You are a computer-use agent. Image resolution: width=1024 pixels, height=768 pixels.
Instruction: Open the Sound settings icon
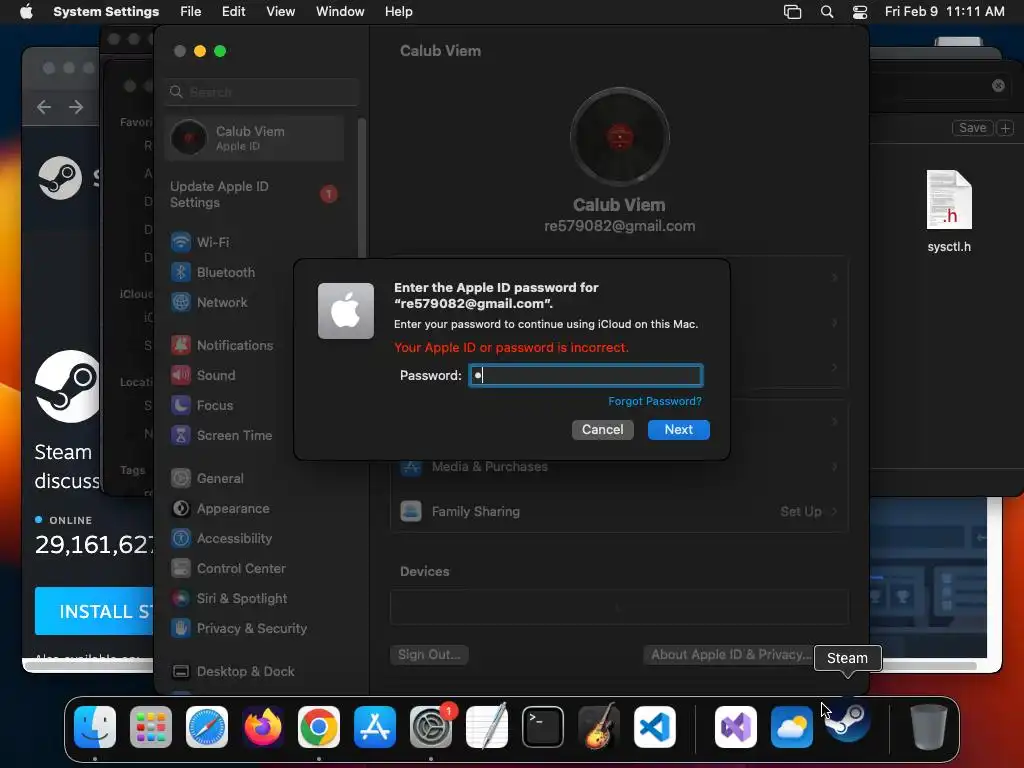point(181,376)
